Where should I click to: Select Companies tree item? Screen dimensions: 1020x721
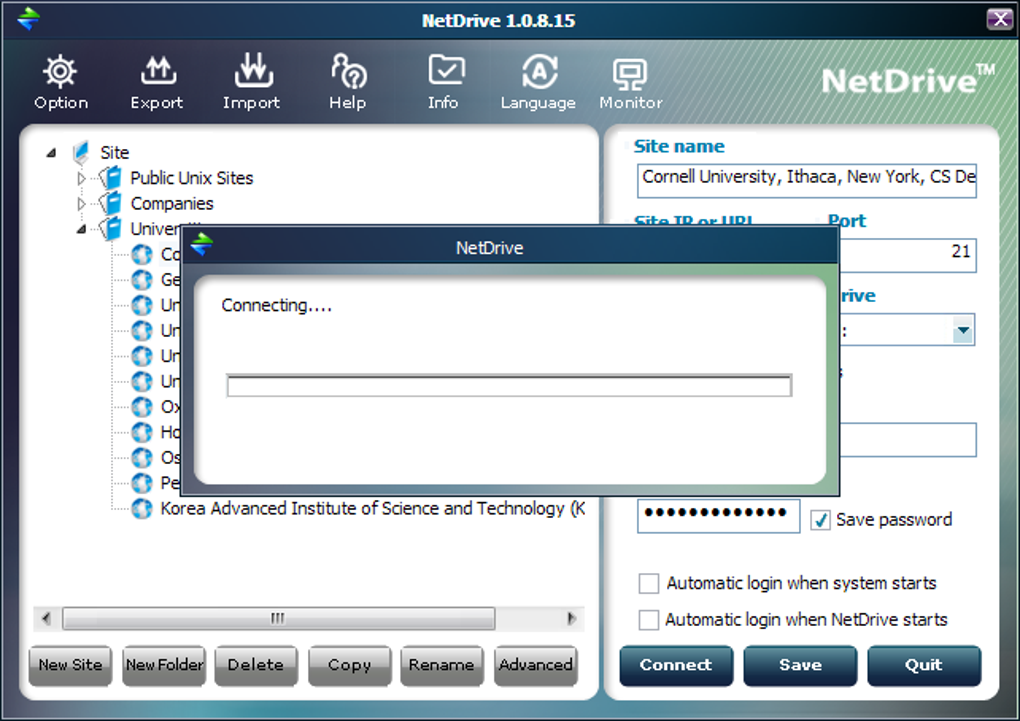tap(172, 204)
